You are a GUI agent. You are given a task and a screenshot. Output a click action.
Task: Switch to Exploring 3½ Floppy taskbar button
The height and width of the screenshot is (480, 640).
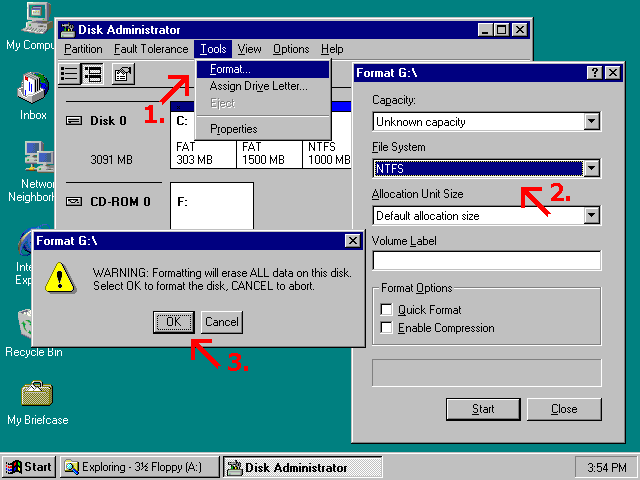(140, 467)
